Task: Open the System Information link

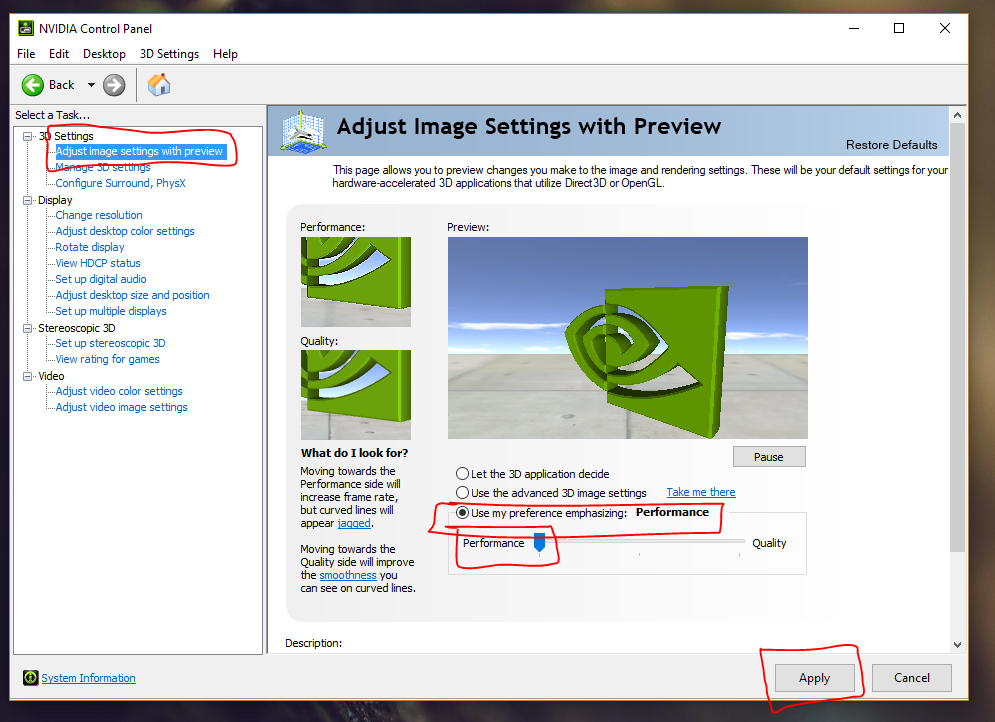Action: [x=88, y=678]
